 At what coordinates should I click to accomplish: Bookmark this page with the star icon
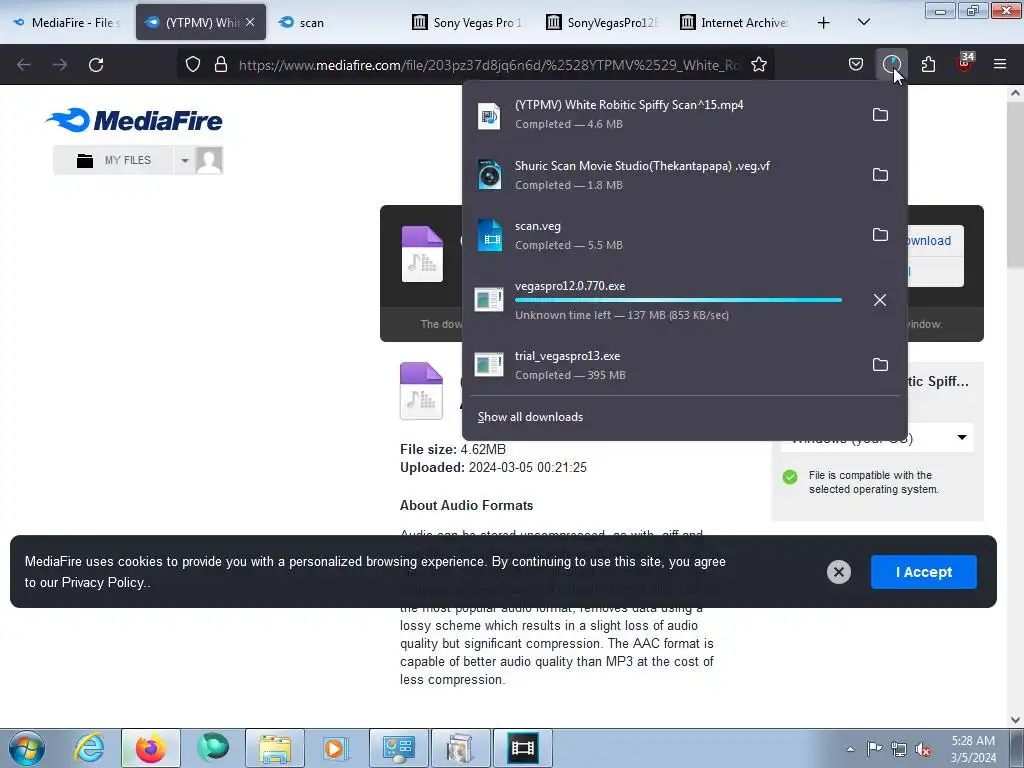click(x=759, y=65)
